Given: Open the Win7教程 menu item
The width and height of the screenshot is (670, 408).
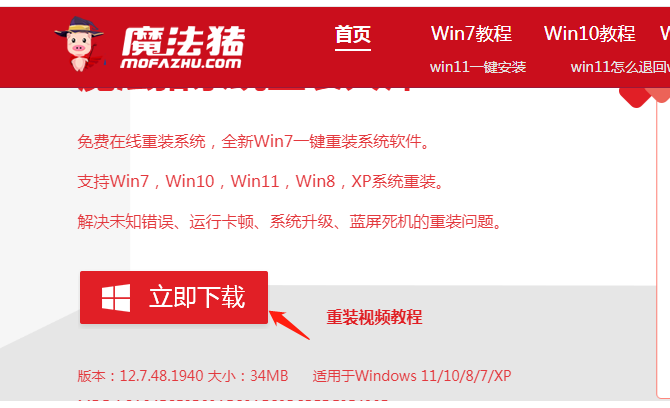Looking at the screenshot, I should point(471,34).
